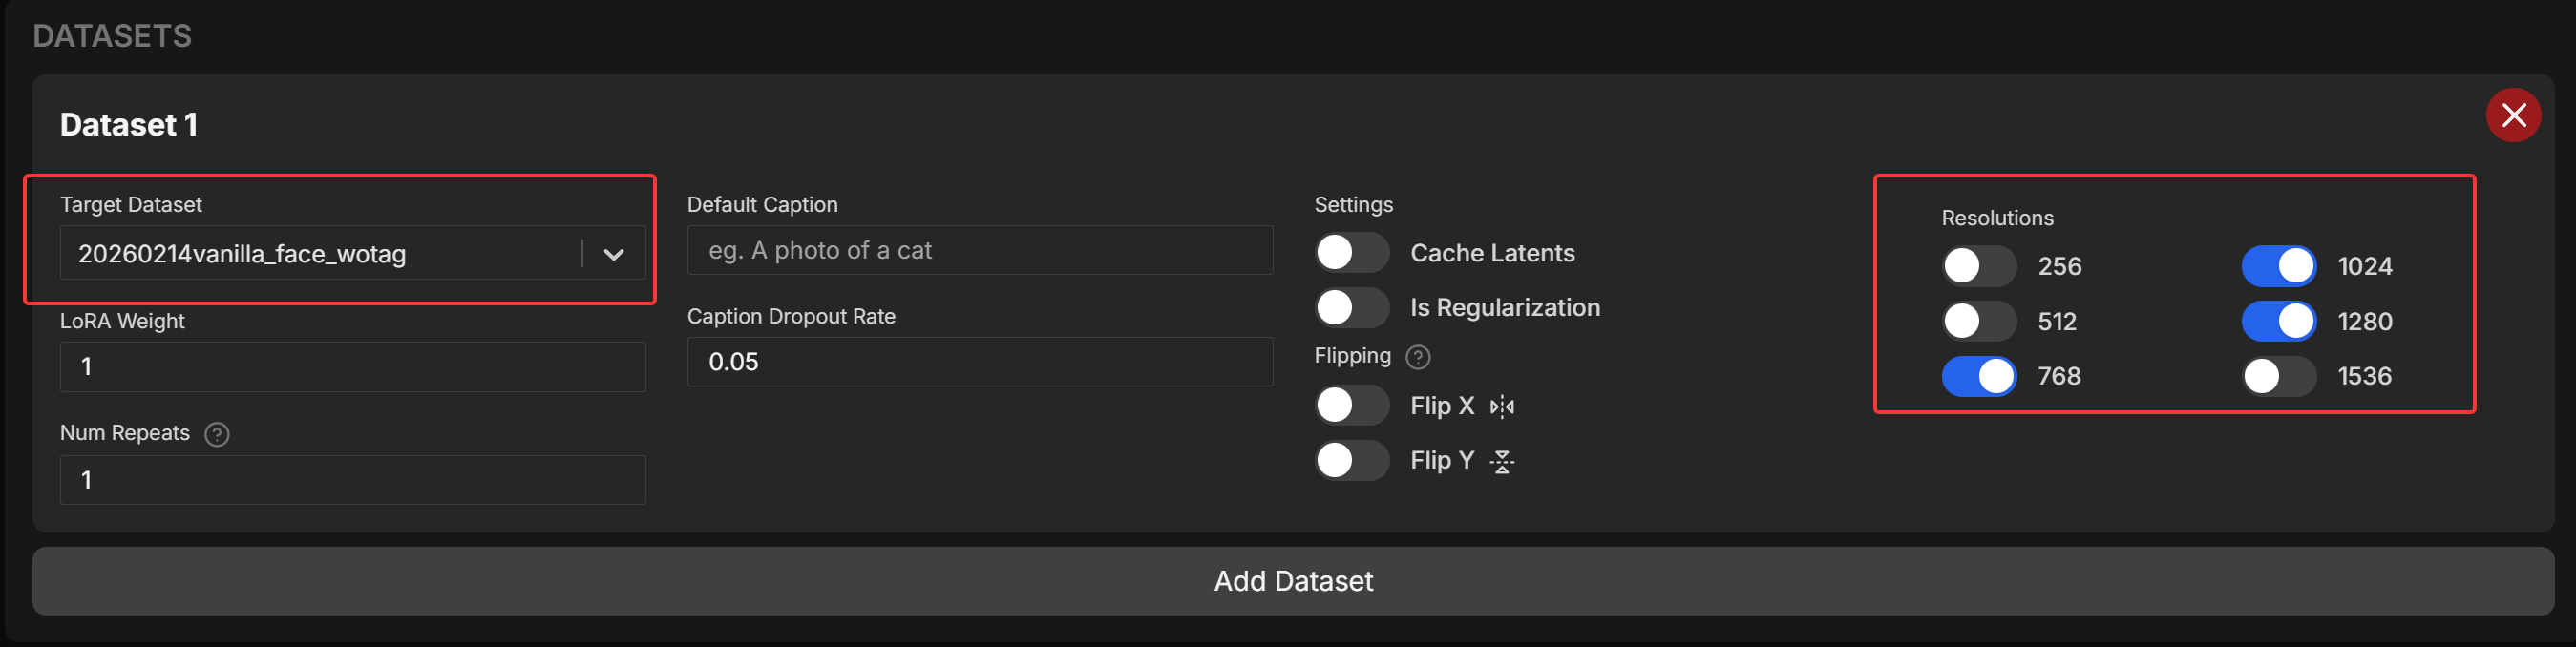Enable the 256 resolution toggle

coord(1978,267)
